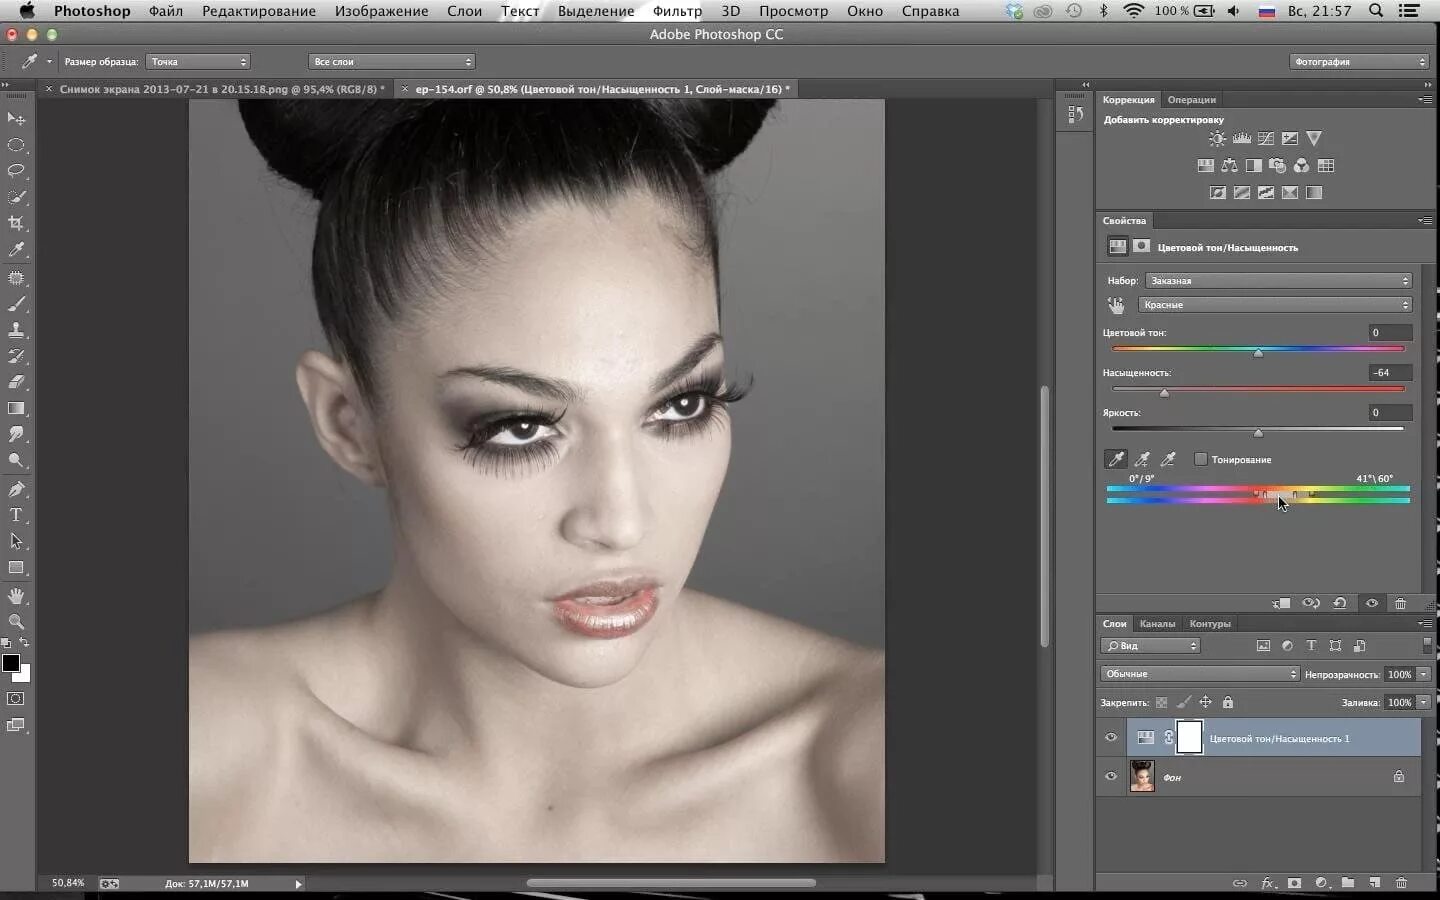Screen dimensions: 1440x900
Task: Add an Exposure adjustment
Action: pos(1290,139)
